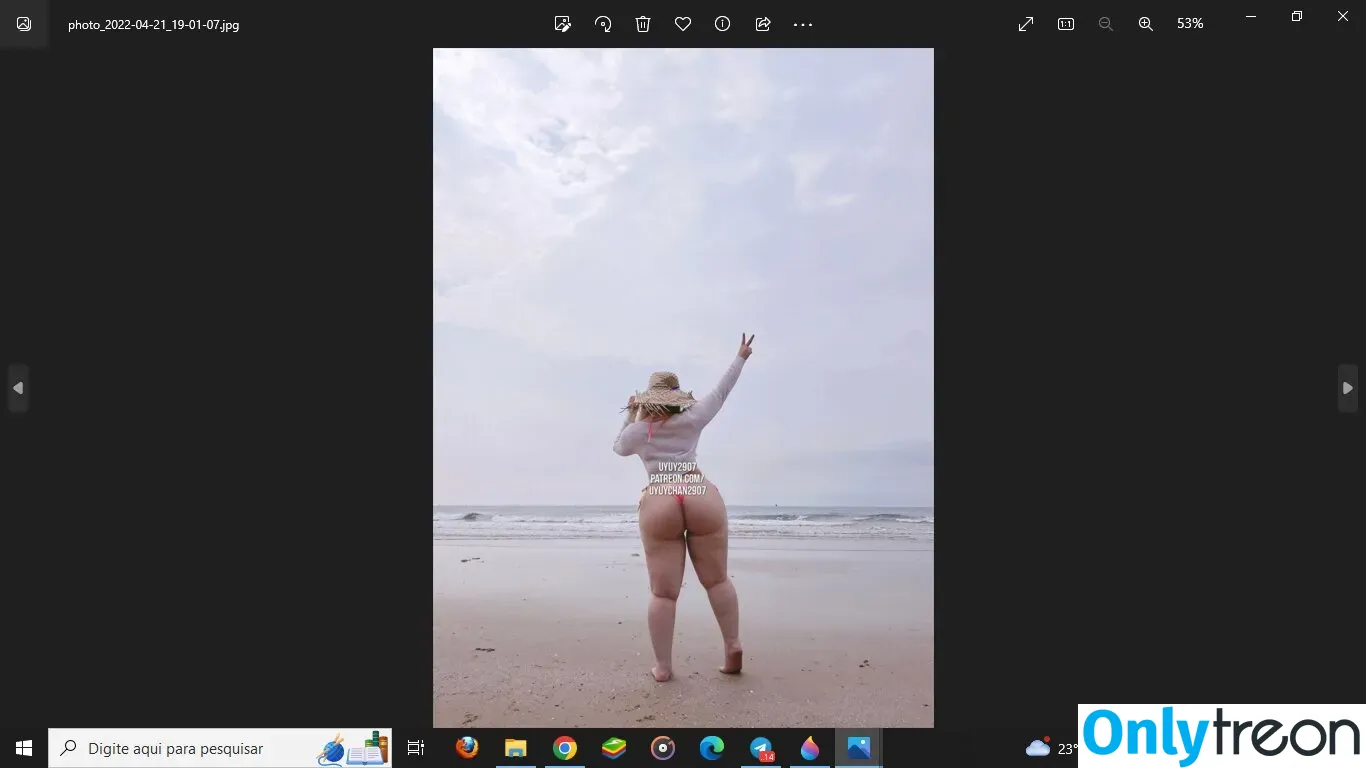Open File Explorer from the taskbar
Viewport: 1366px width, 768px height.
click(x=515, y=748)
